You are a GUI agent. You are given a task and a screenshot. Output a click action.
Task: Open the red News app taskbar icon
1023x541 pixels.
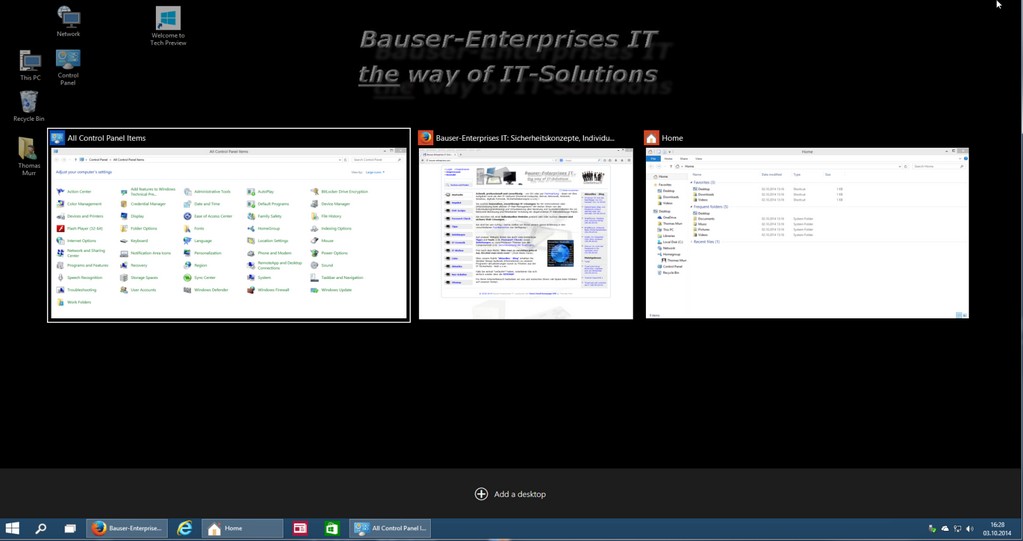(300, 528)
